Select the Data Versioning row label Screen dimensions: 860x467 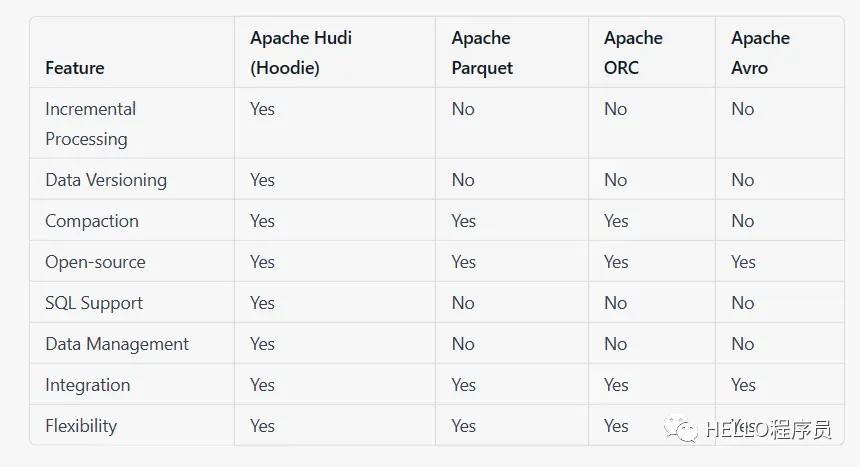(106, 180)
